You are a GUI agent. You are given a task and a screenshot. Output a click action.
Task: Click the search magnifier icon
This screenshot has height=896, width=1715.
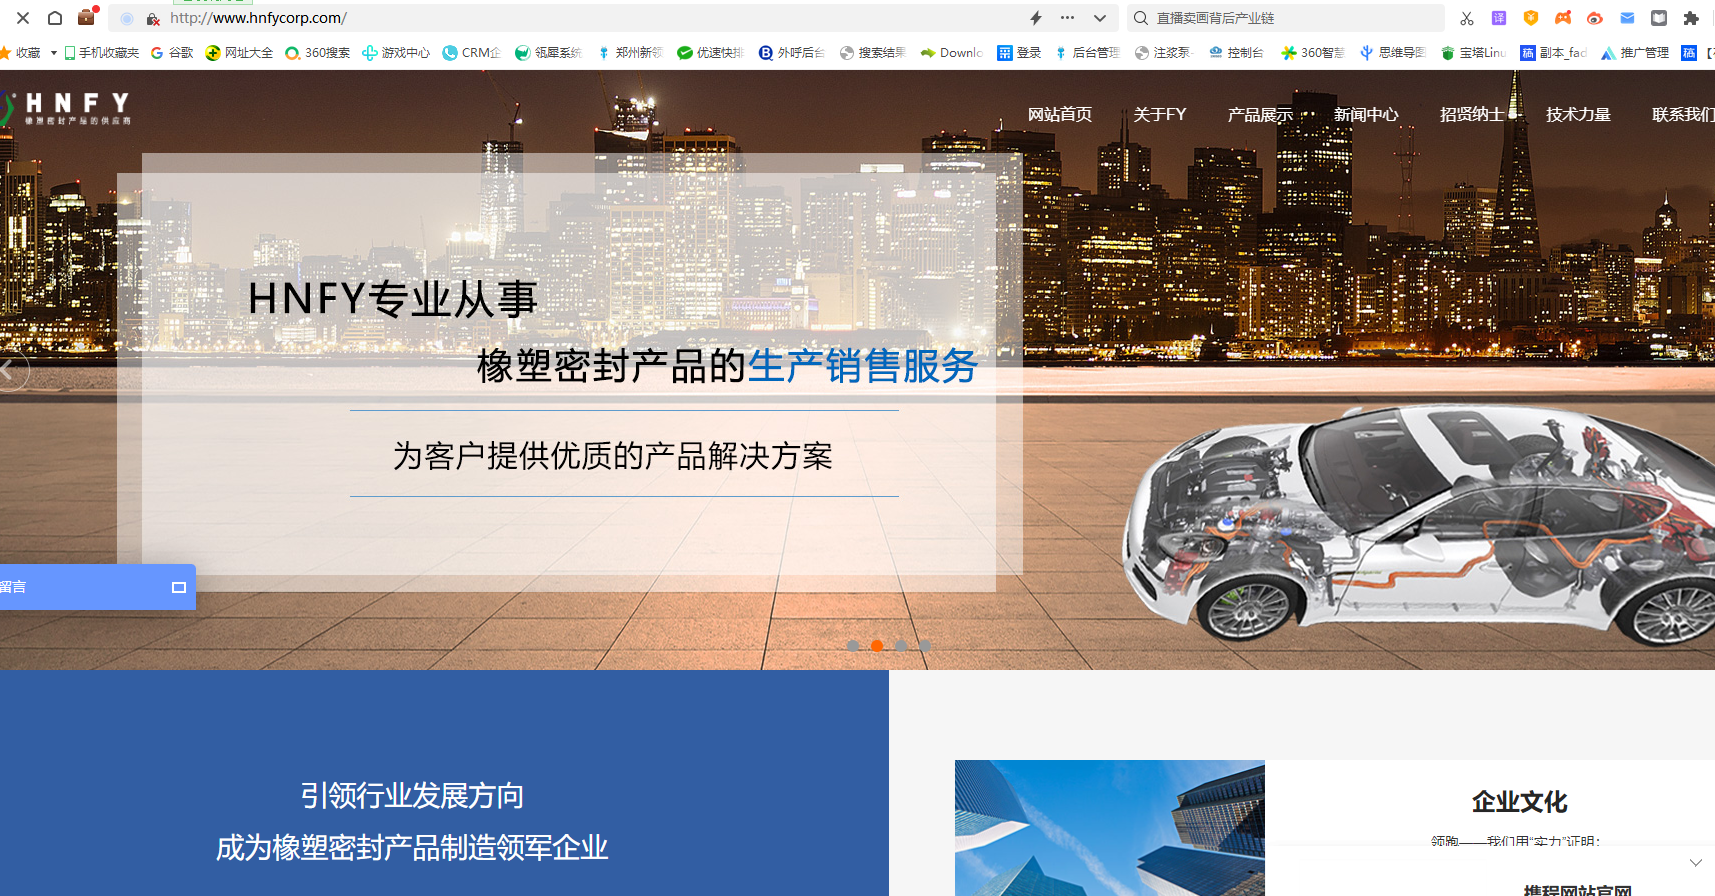1141,18
